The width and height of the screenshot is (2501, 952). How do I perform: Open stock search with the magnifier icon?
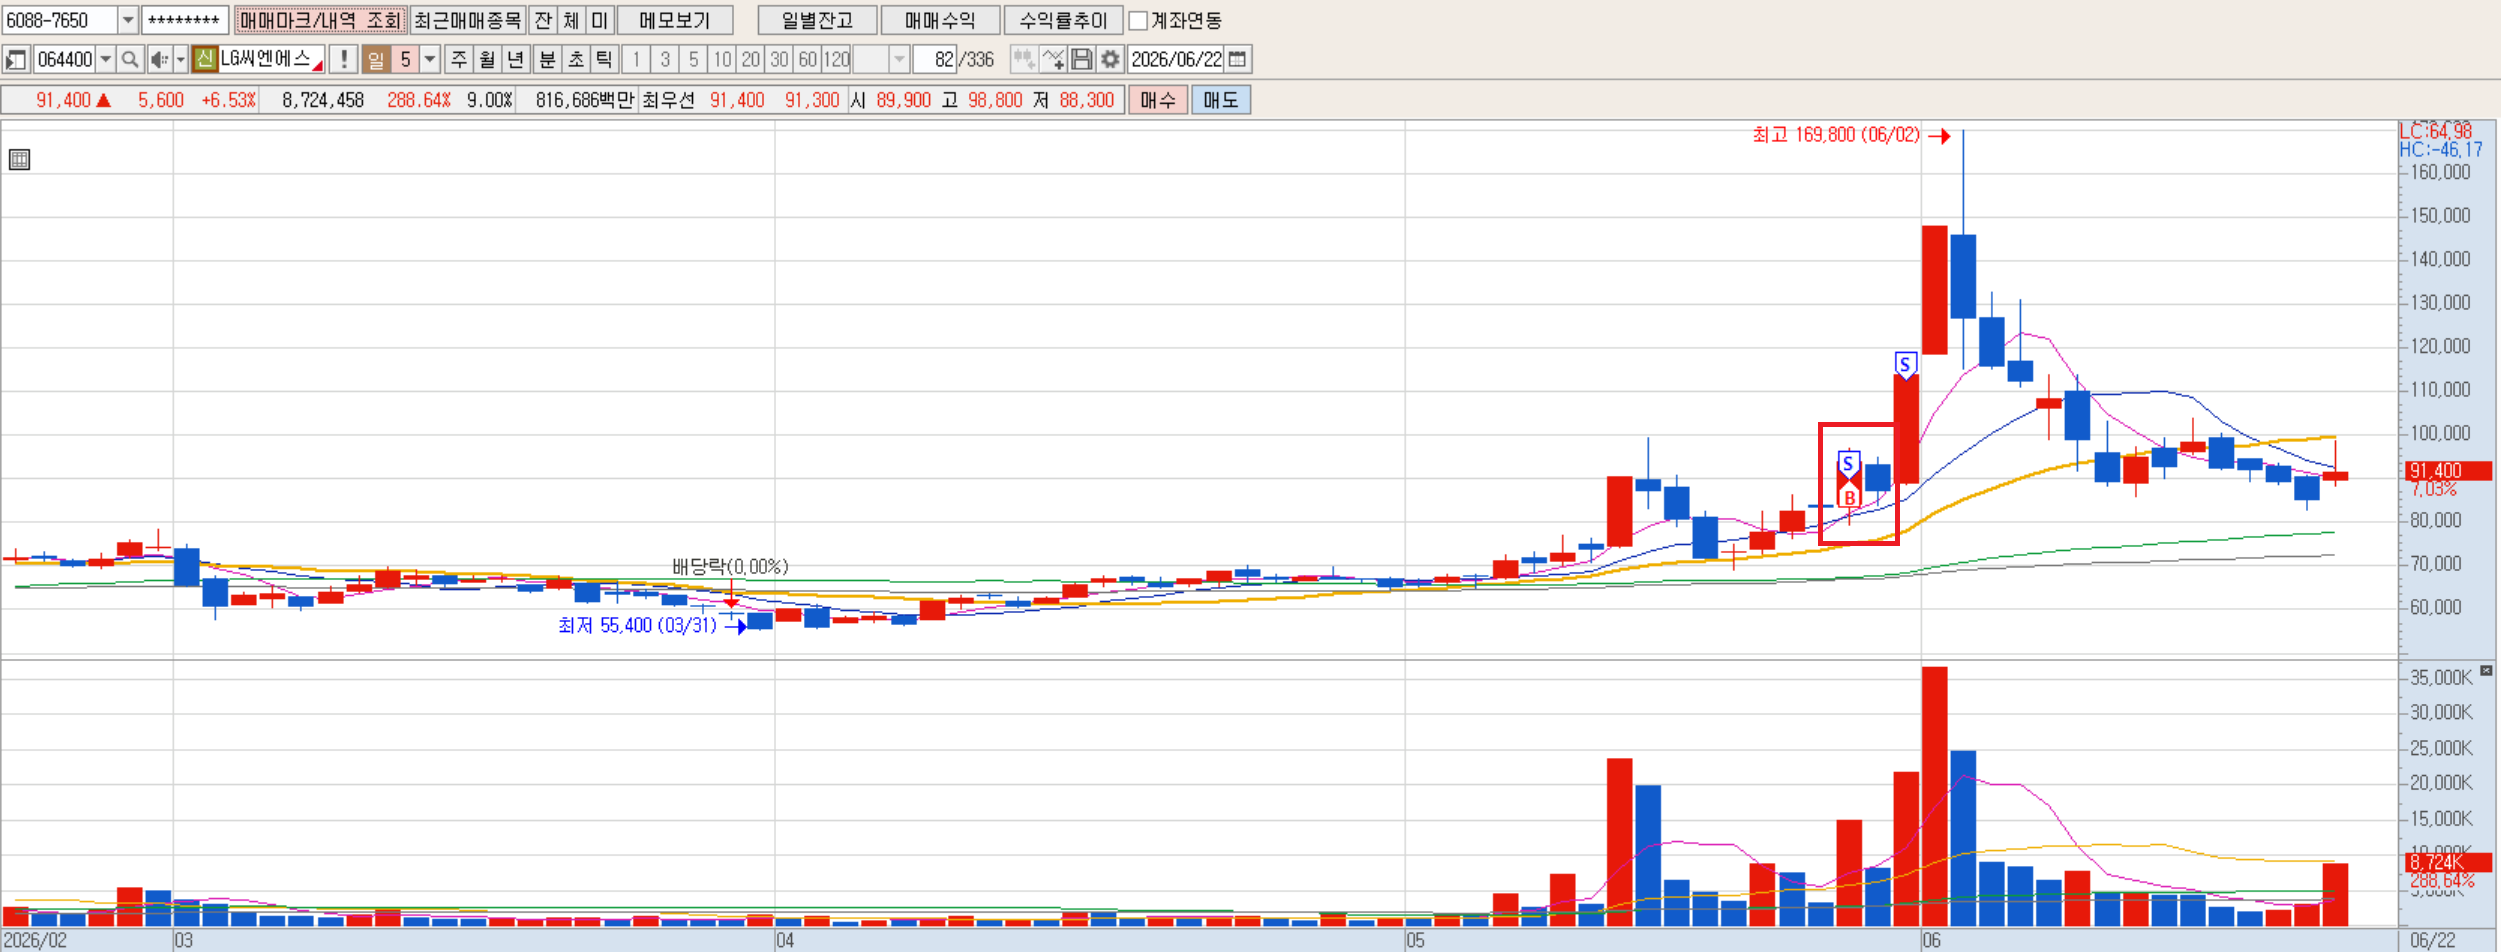(x=130, y=60)
